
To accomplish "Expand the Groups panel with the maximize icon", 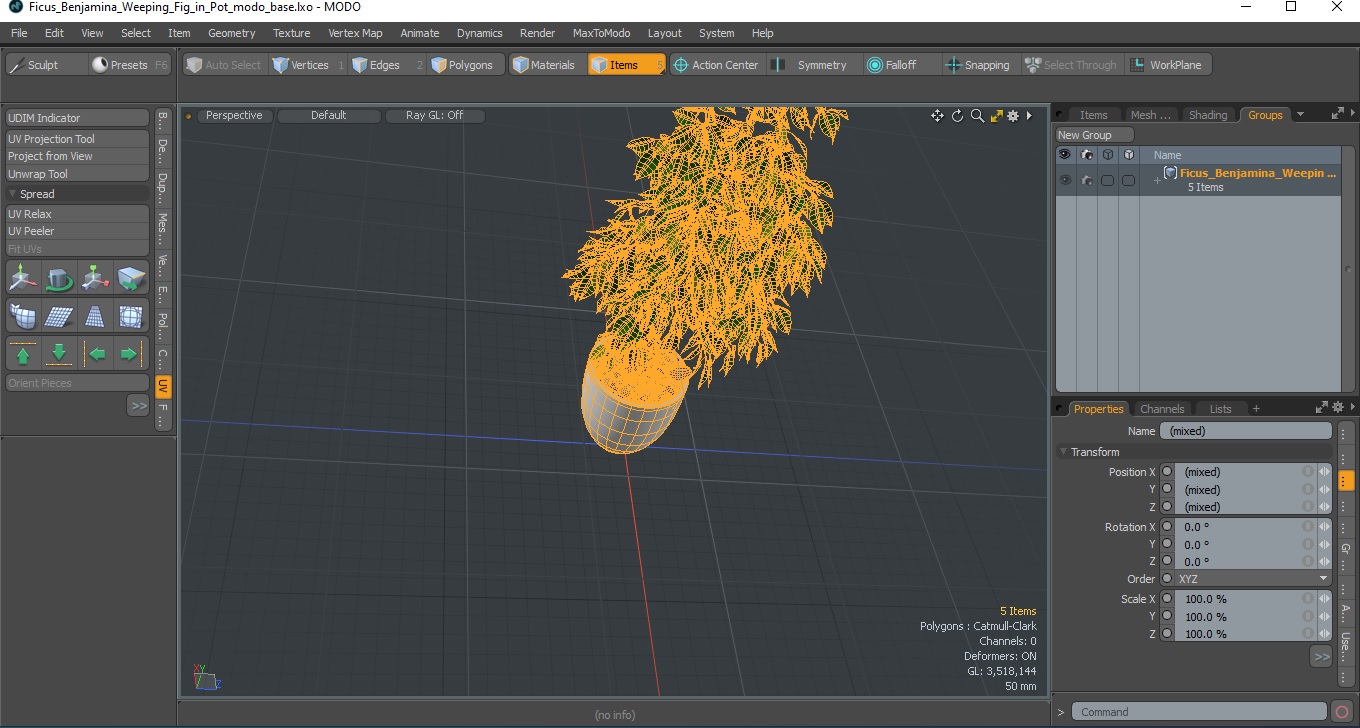I will click(1337, 114).
